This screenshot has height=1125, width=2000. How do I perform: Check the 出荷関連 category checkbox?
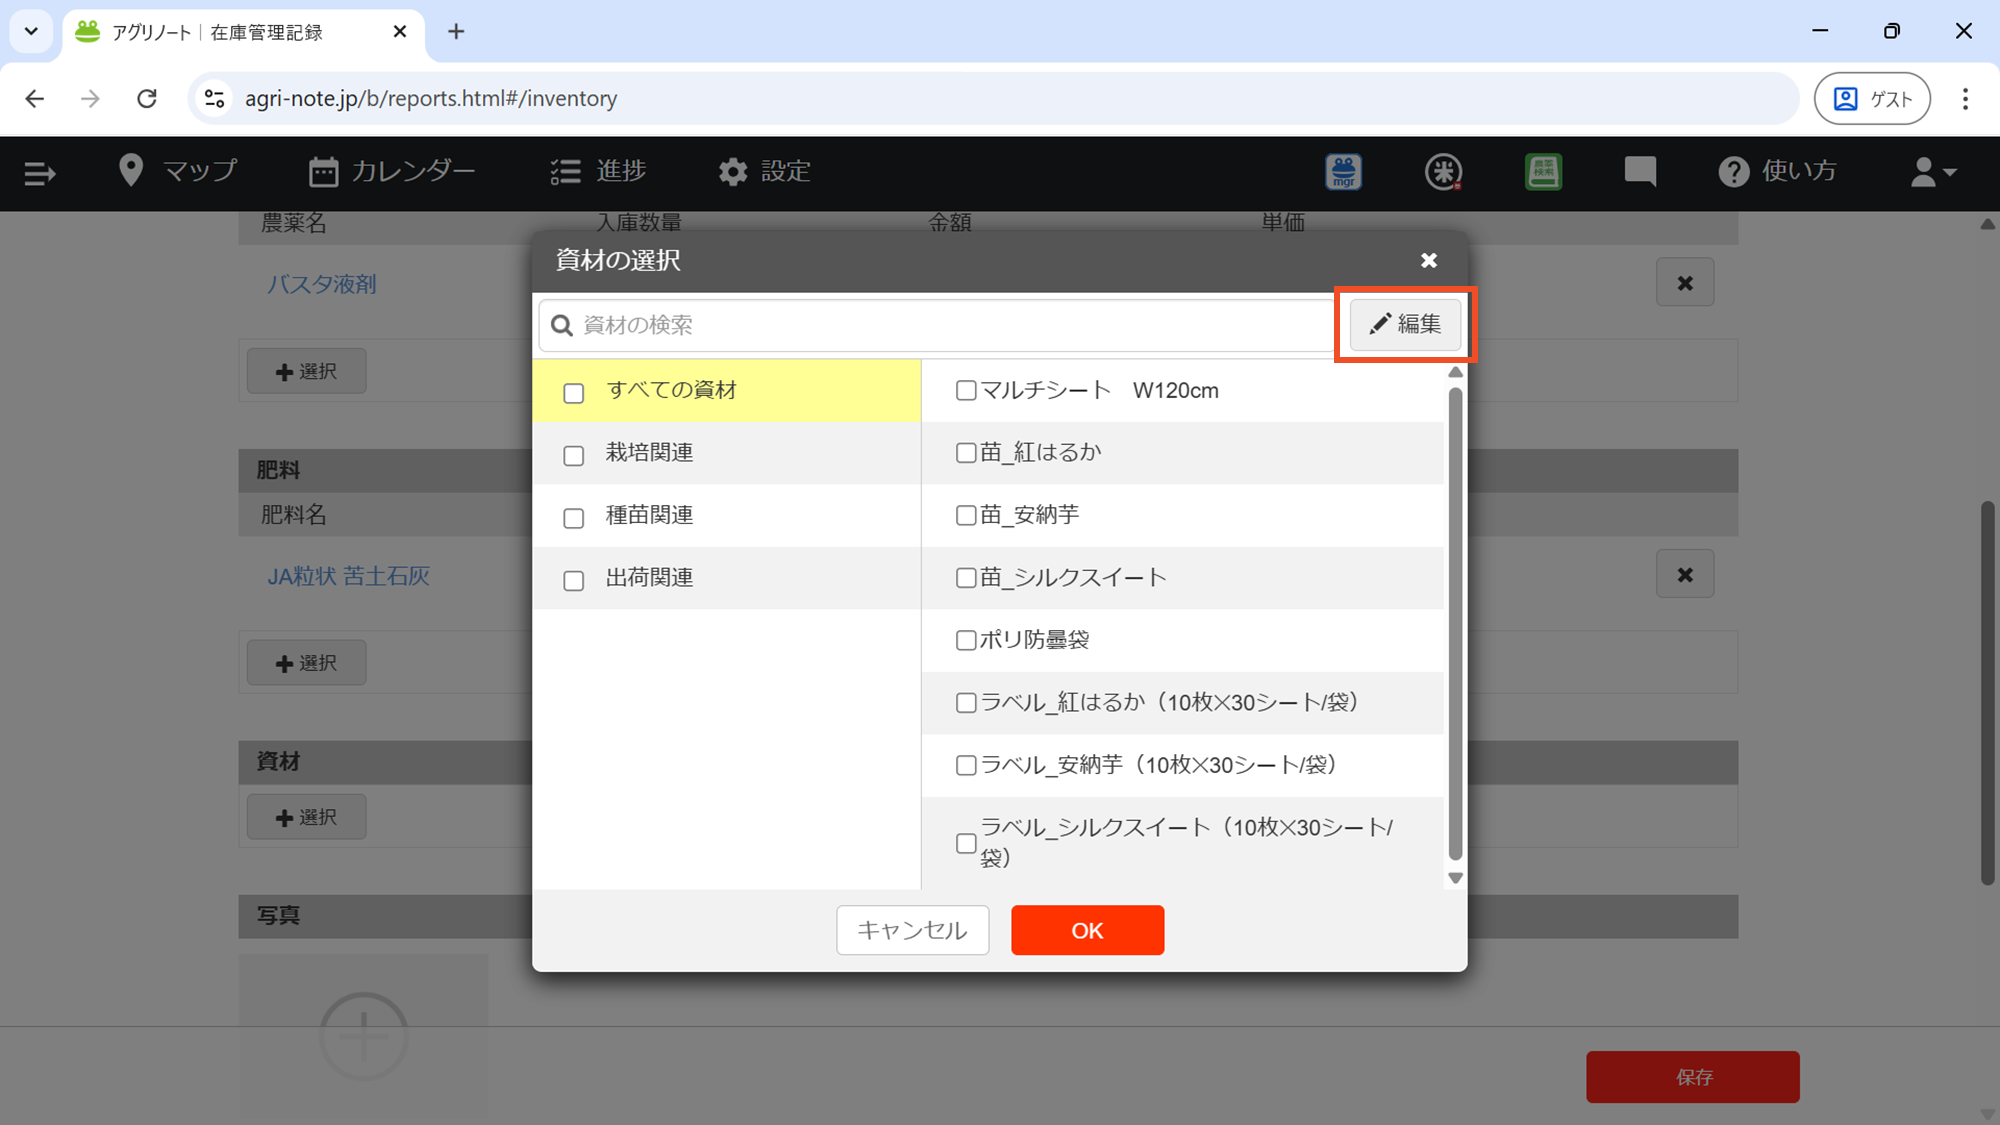click(x=573, y=581)
